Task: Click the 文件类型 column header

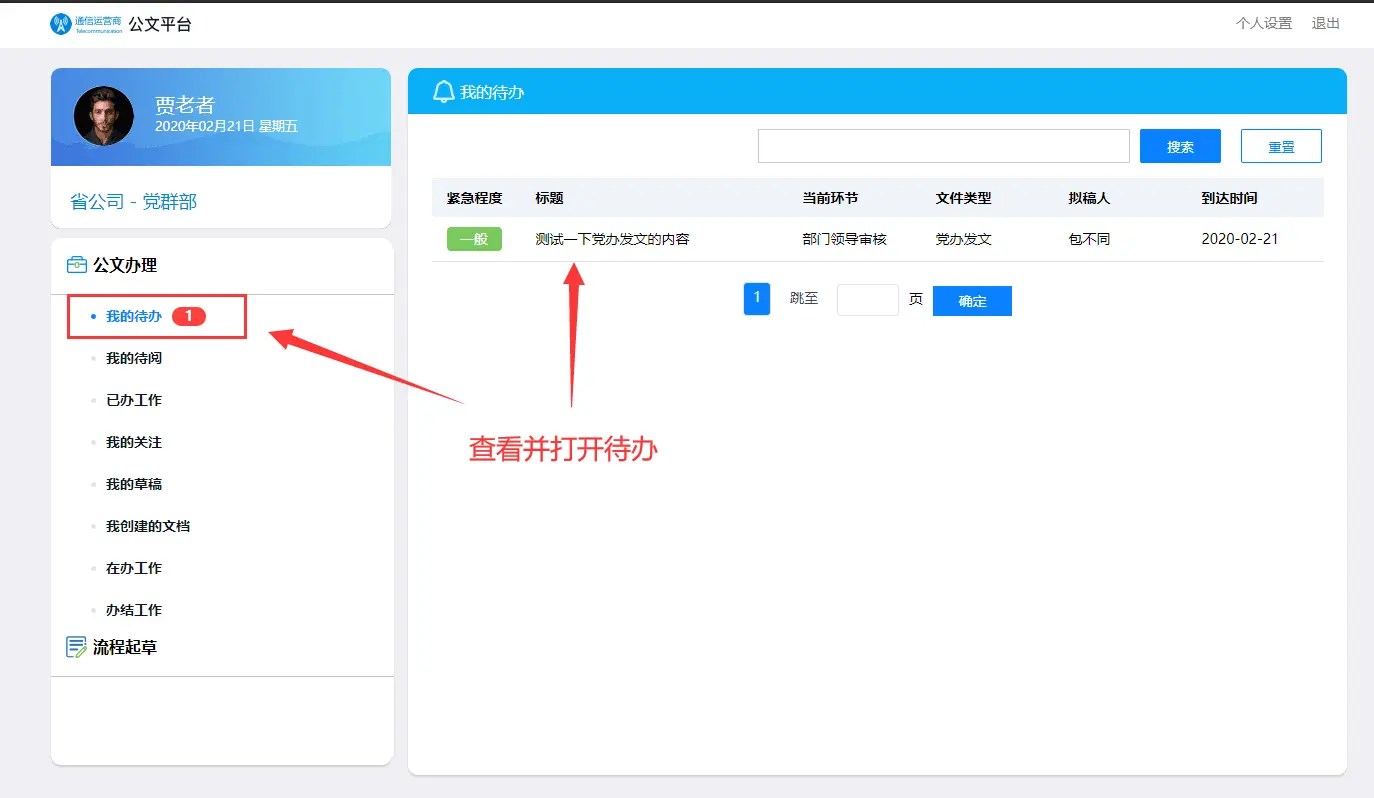Action: tap(963, 198)
